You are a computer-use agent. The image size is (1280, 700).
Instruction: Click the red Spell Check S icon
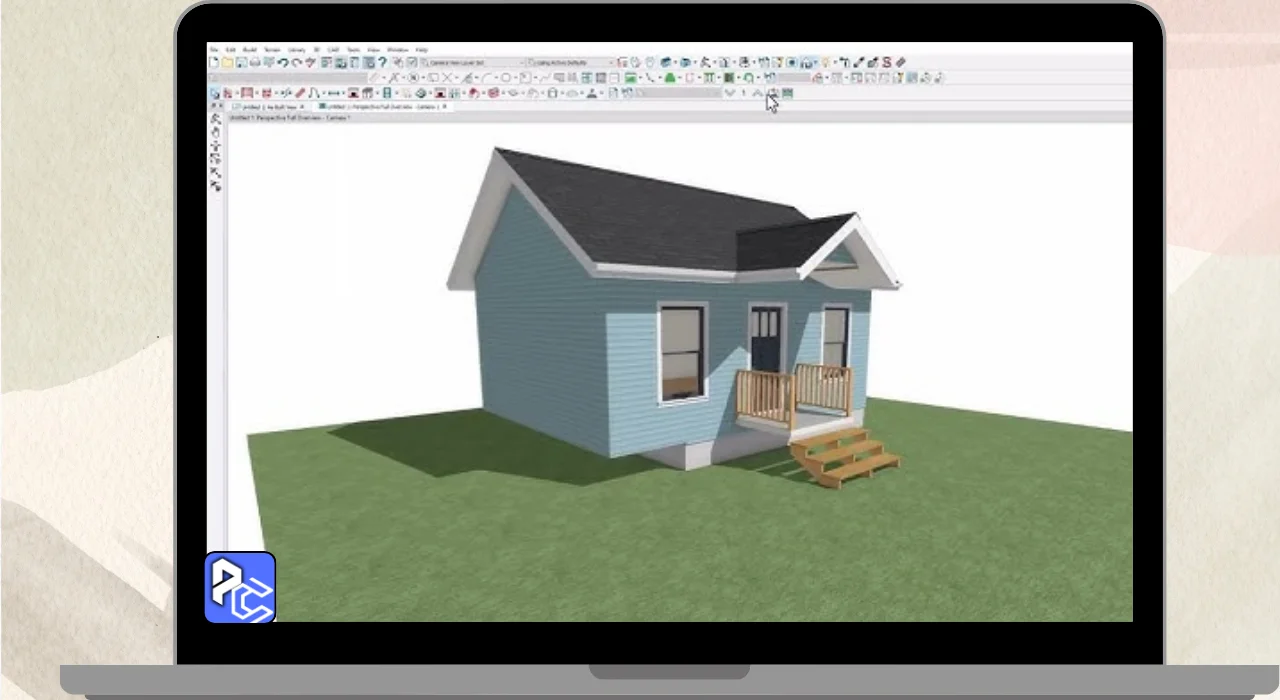coord(887,62)
